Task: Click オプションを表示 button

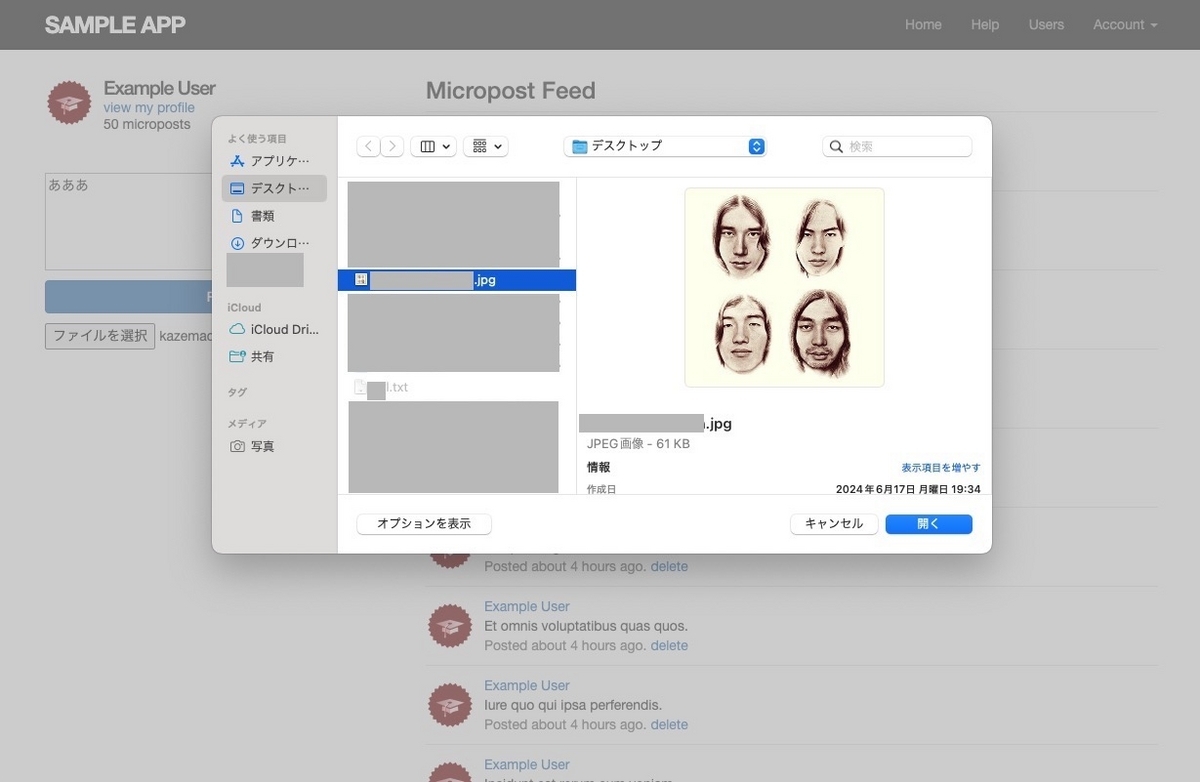Action: 424,524
